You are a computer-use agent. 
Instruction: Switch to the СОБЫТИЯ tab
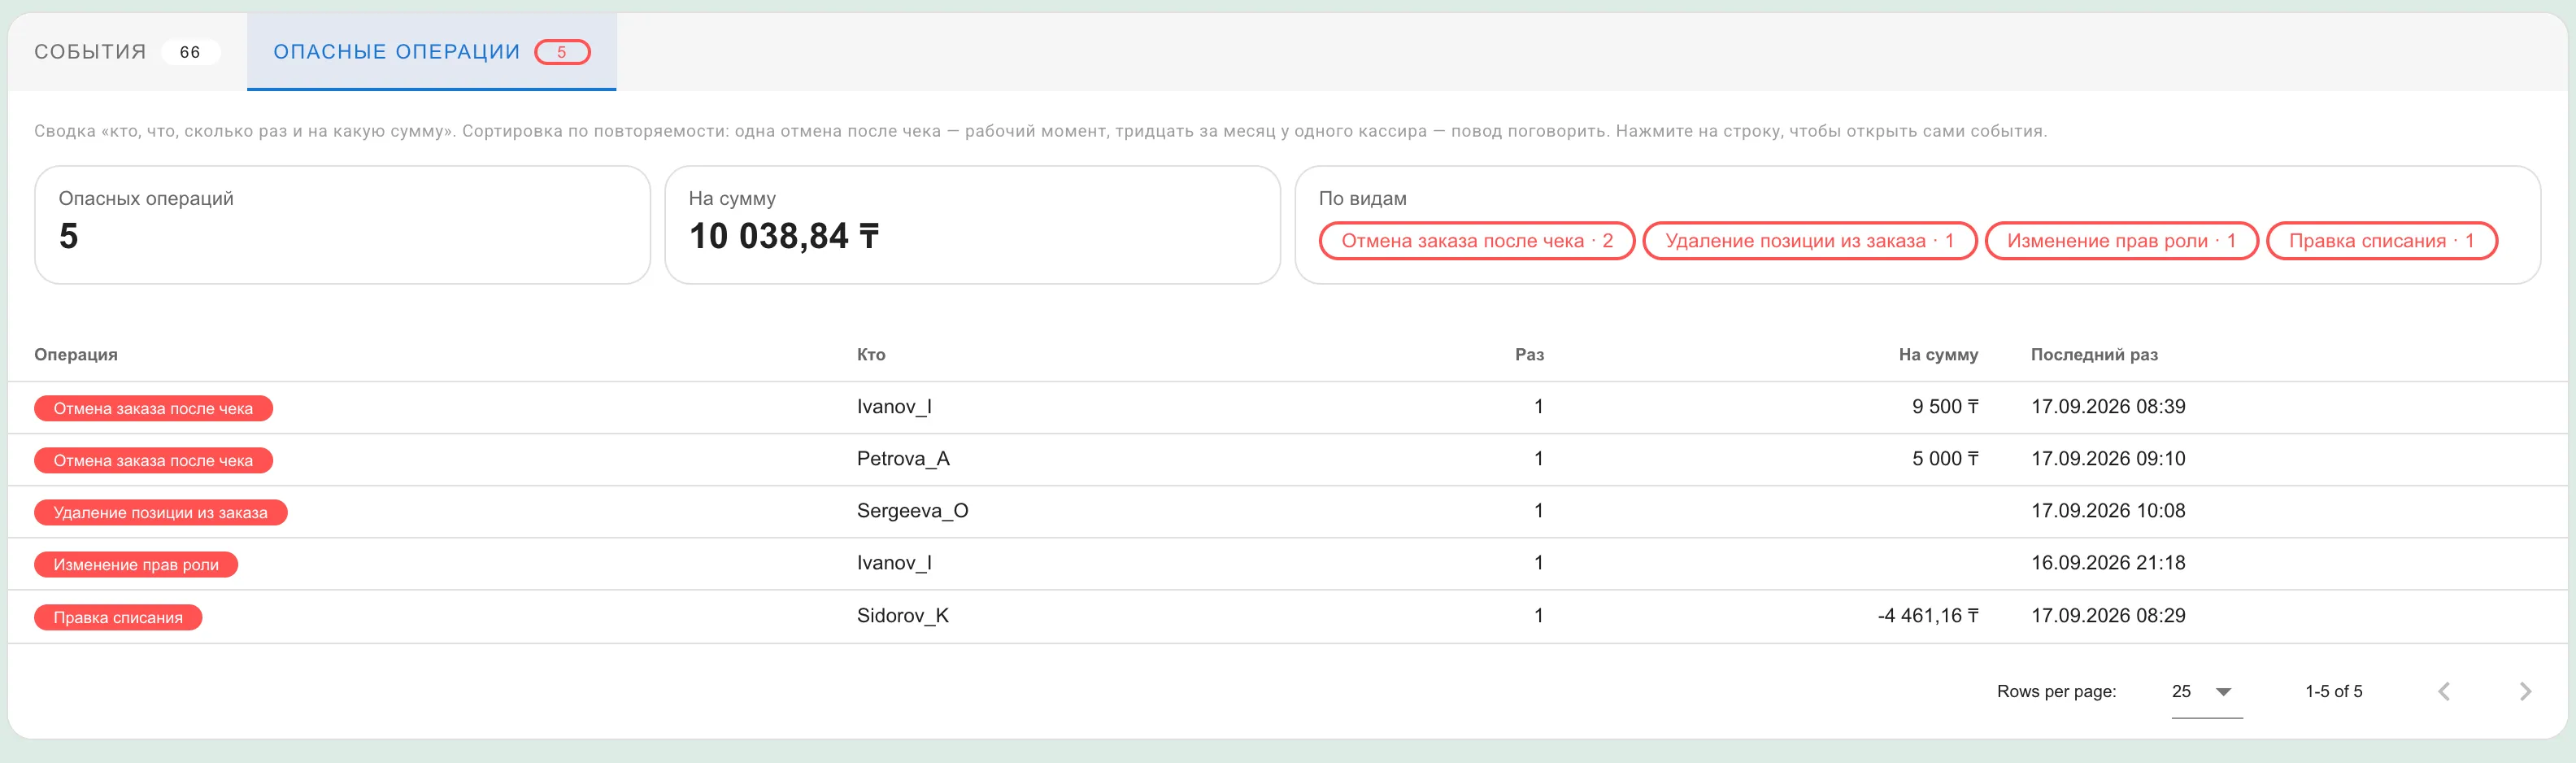127,52
